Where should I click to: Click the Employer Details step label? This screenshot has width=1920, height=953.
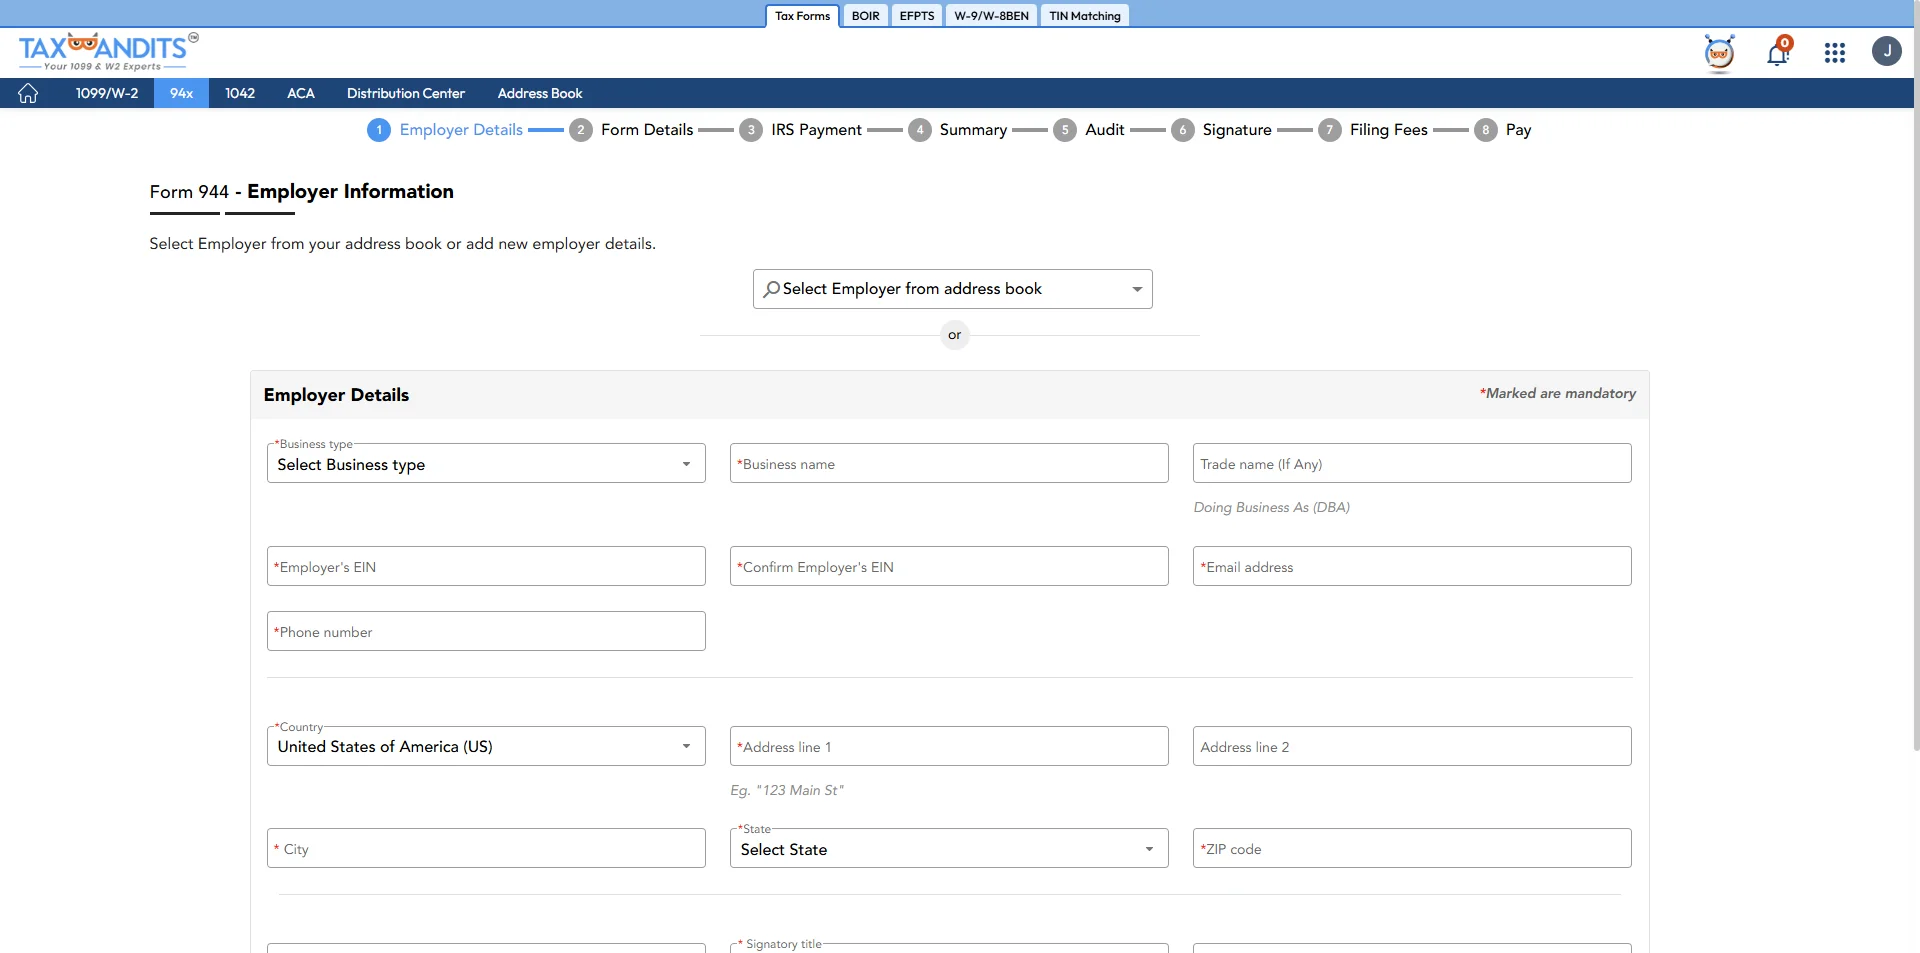[461, 130]
